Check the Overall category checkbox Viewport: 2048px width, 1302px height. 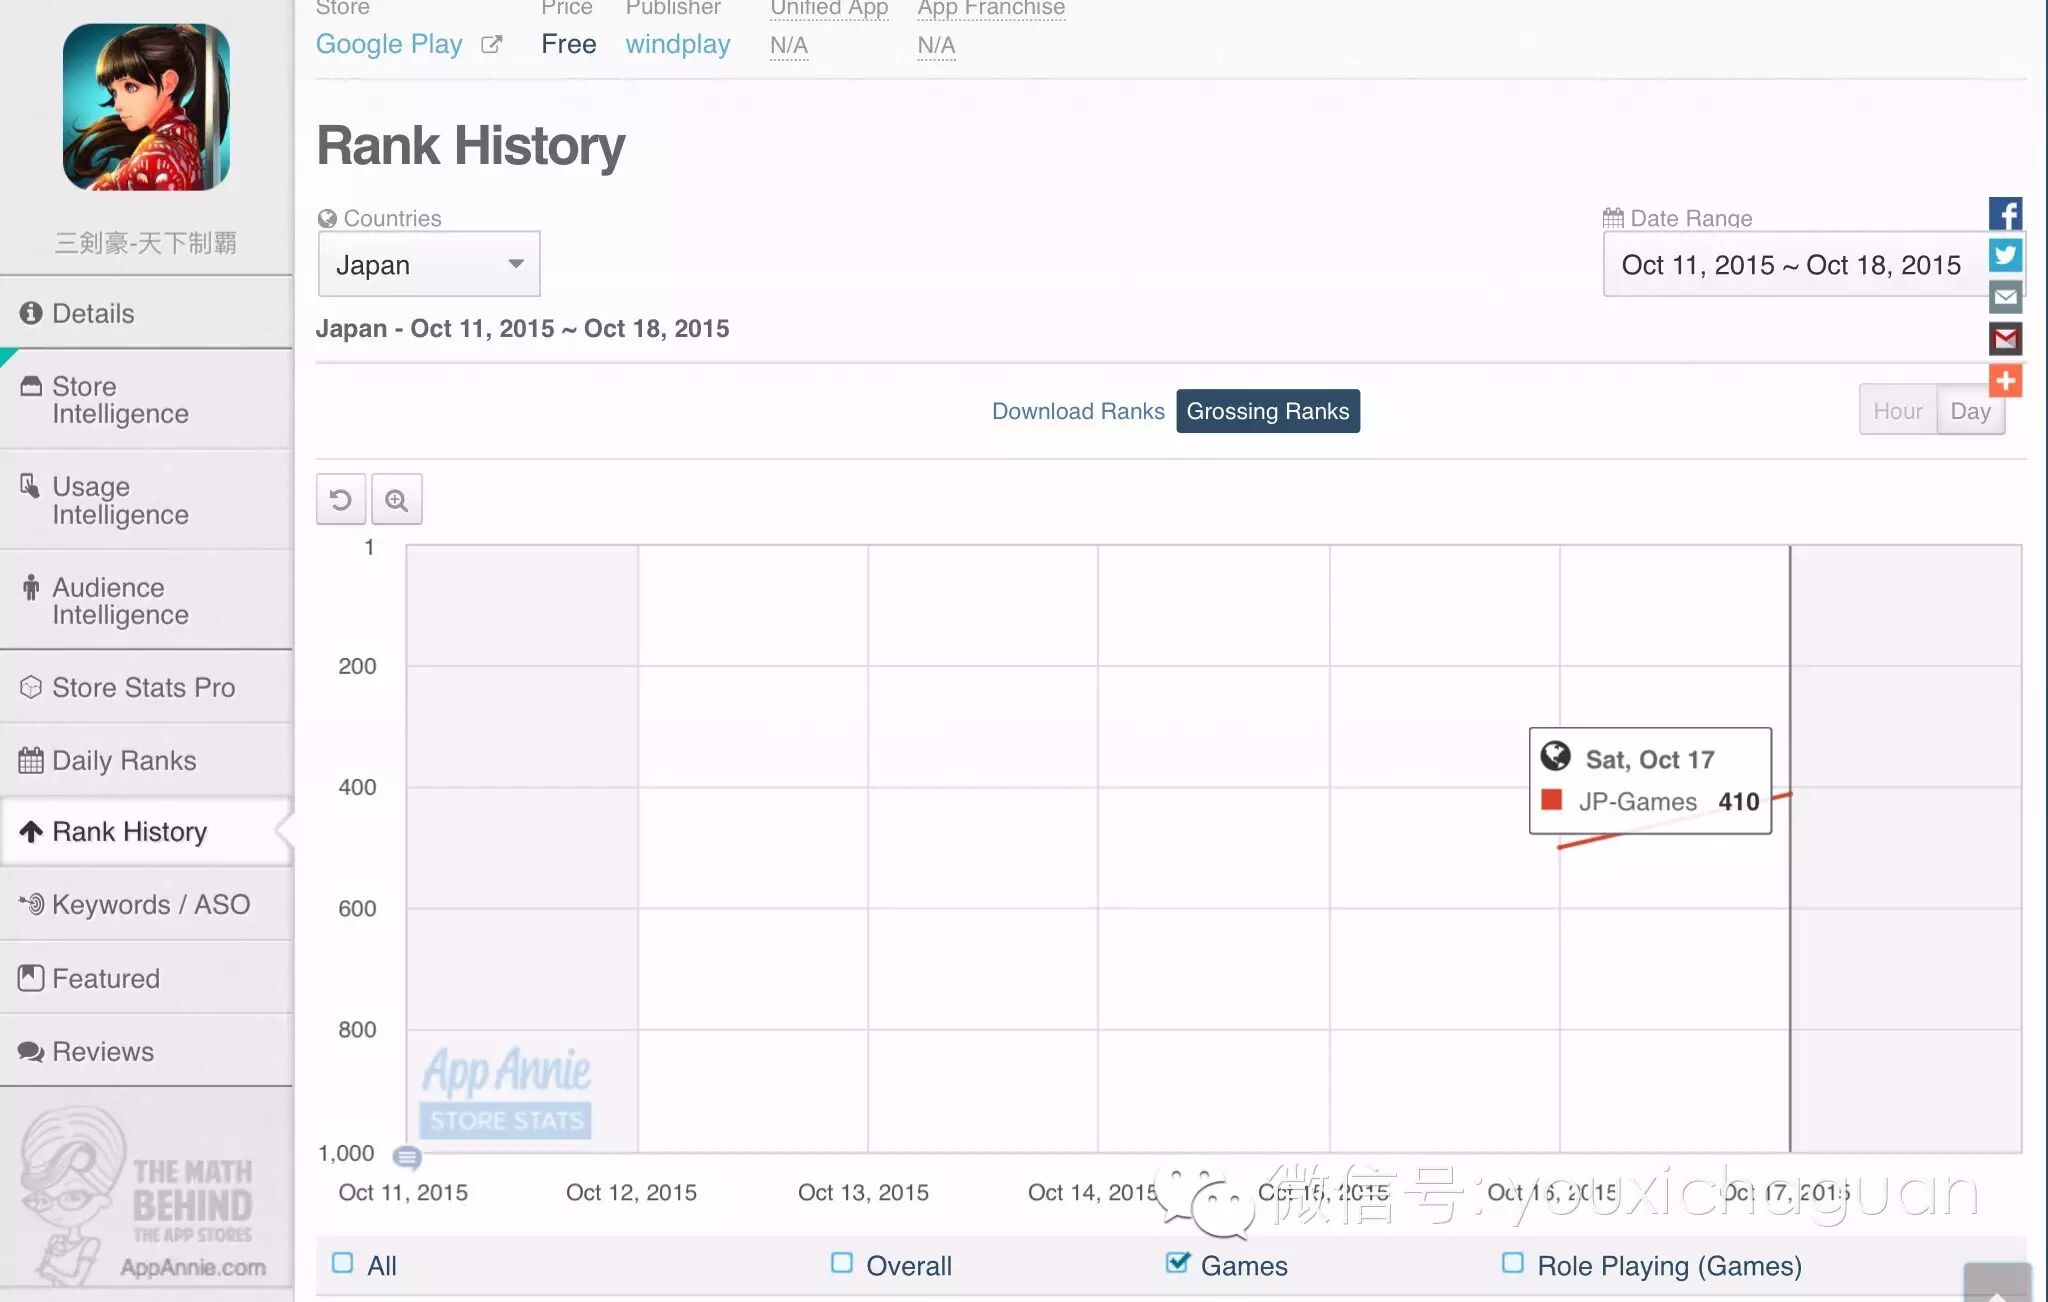tap(842, 1263)
